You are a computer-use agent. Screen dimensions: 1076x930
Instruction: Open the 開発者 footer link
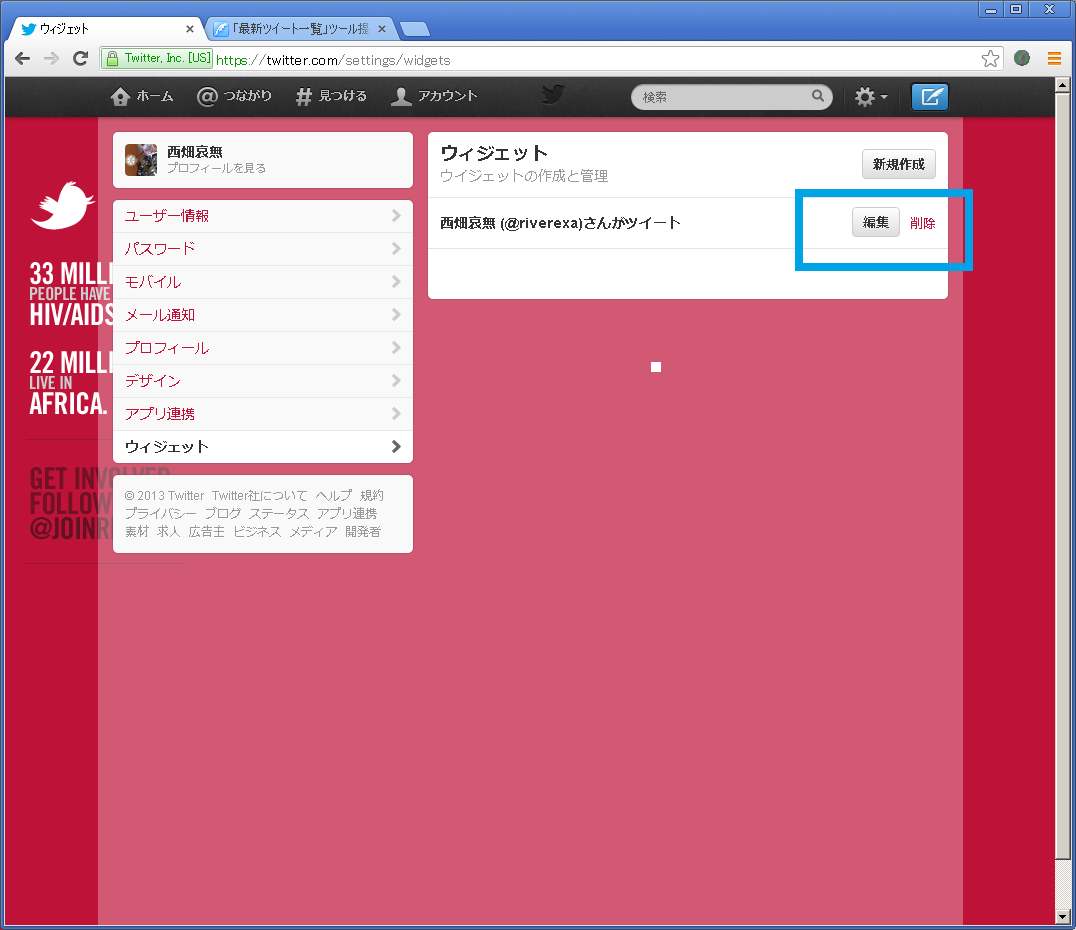coord(363,531)
